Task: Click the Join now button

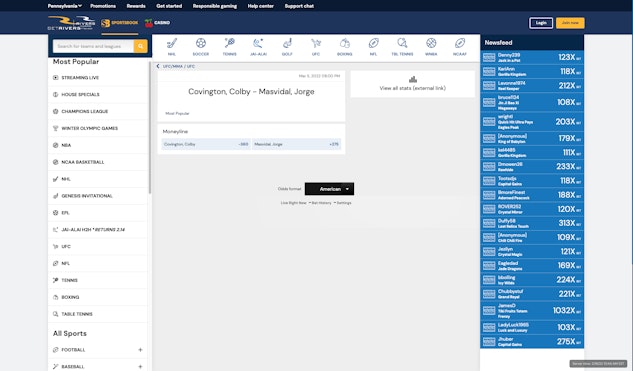Action: coord(570,23)
